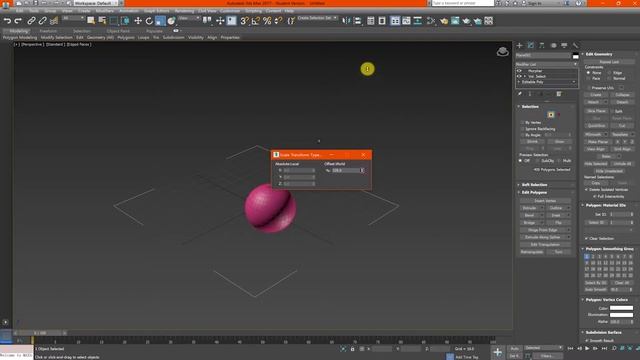Activate the Select and Rotate tool
Screen dimensions: 640x360
point(149,20)
